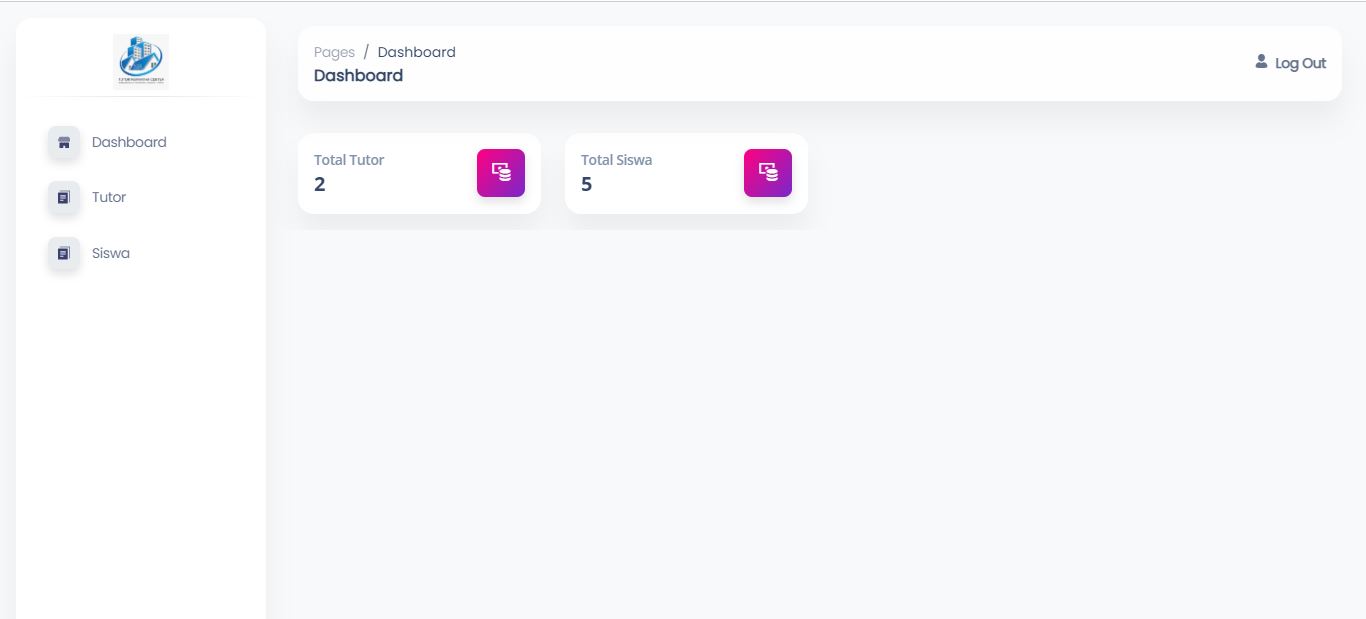This screenshot has height=619, width=1366.
Task: Click the Pages breadcrumb link
Action: [334, 52]
